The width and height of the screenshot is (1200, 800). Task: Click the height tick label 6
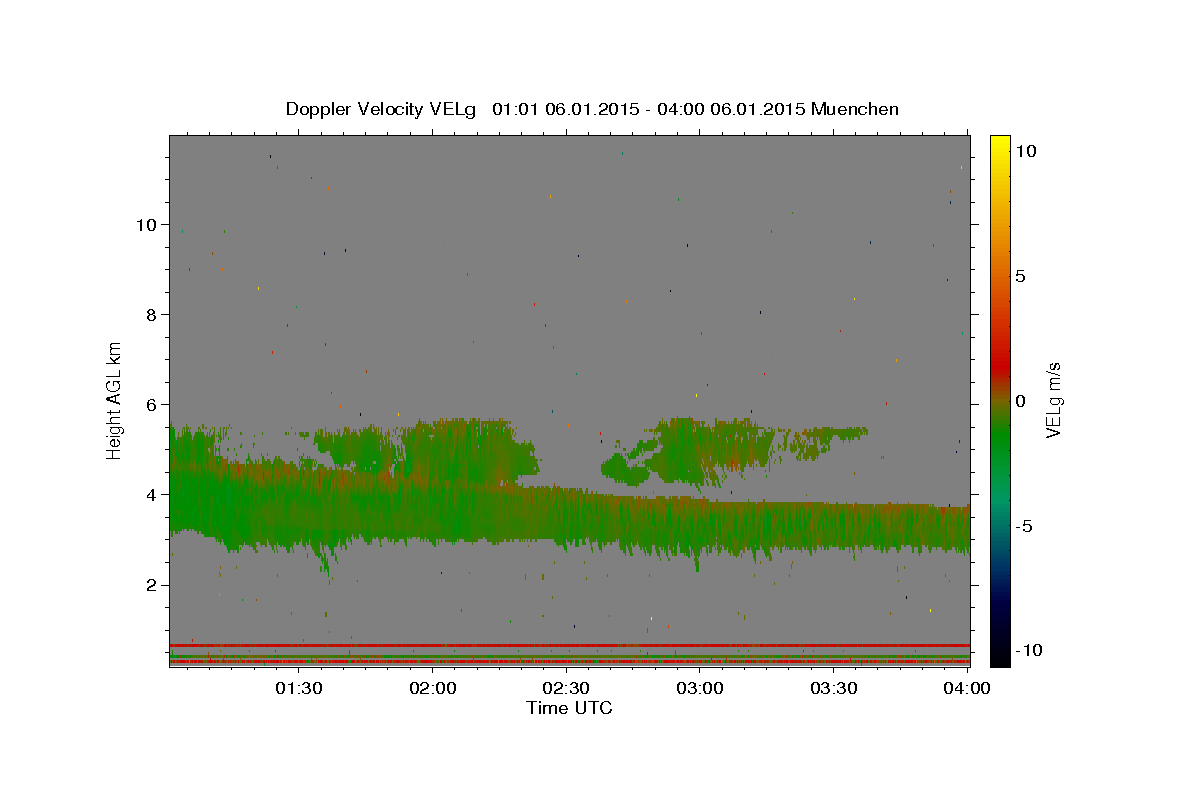(151, 404)
